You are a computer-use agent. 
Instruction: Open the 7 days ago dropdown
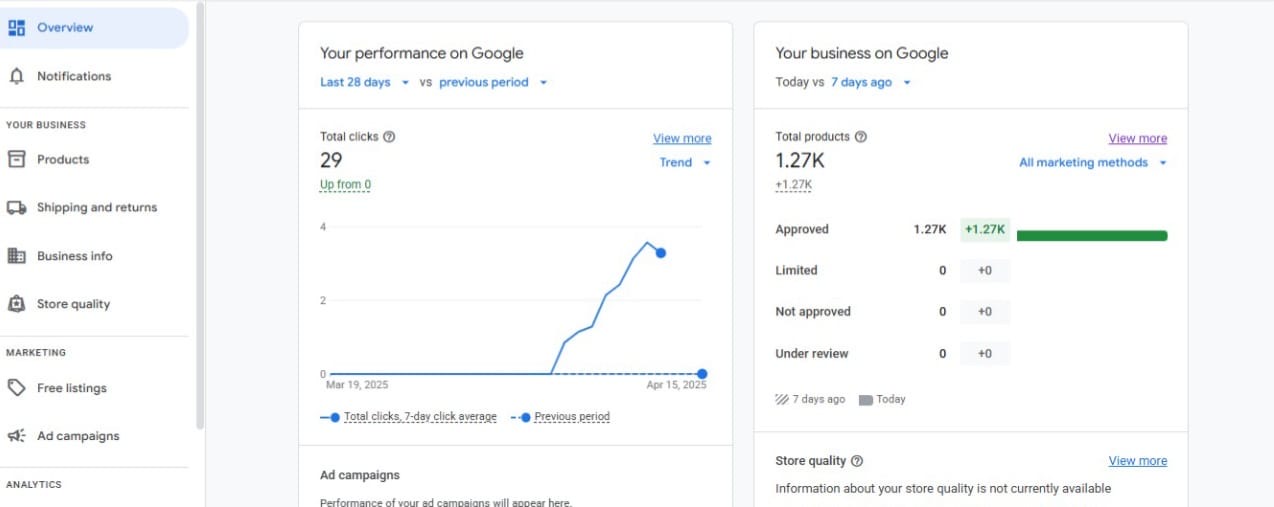pyautogui.click(x=871, y=82)
